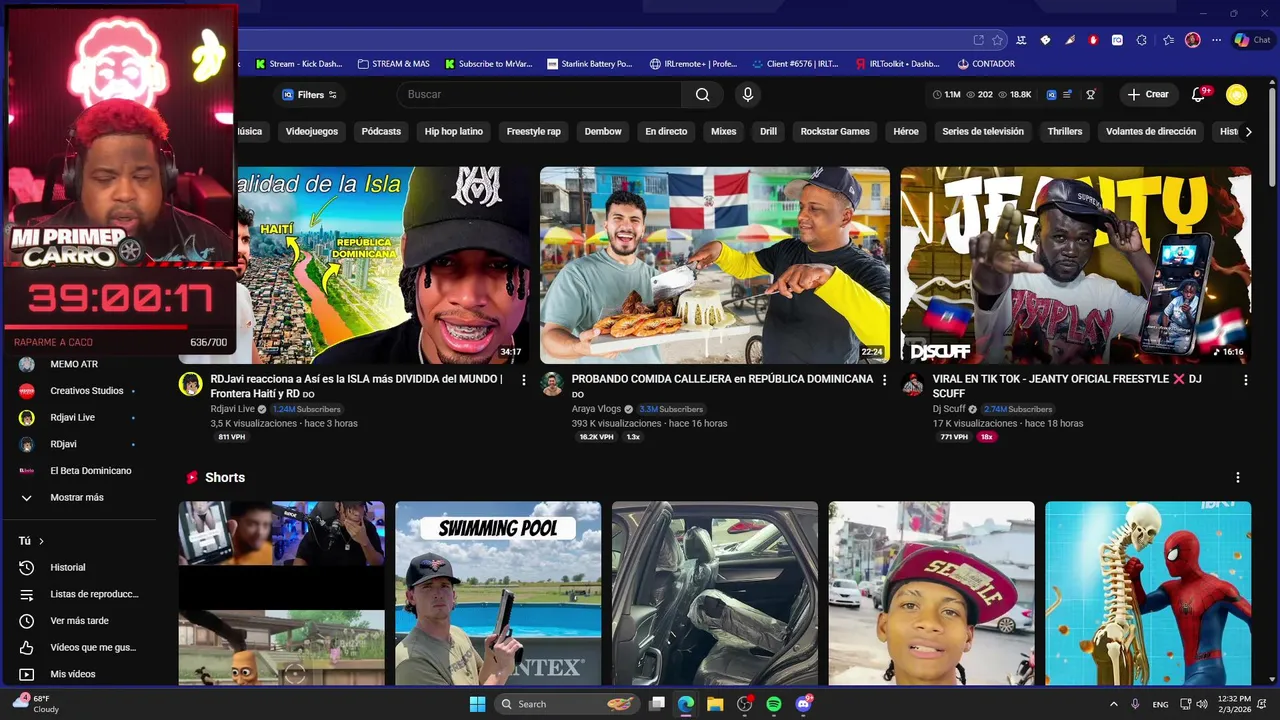Click the YouTube search magnifier button
Viewport: 1280px width, 720px height.
(702, 94)
